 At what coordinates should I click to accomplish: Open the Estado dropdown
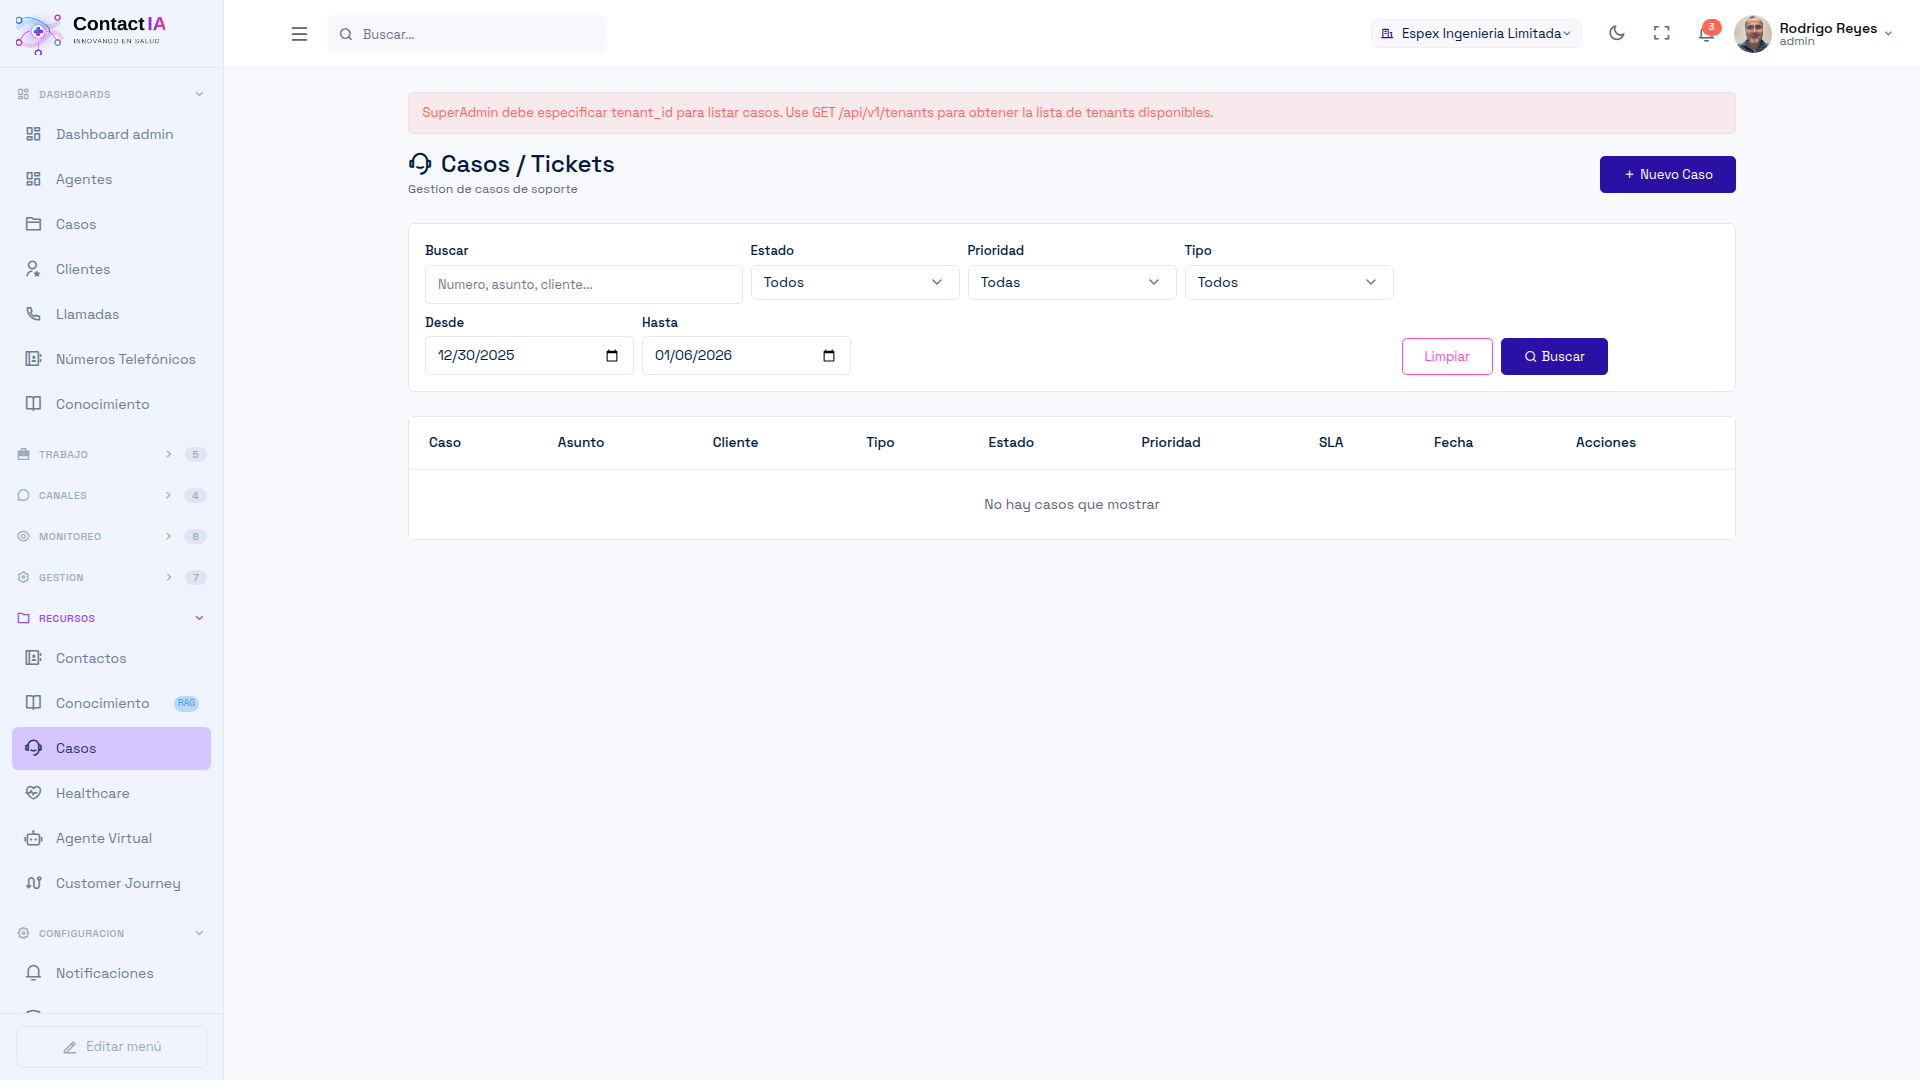click(x=854, y=283)
